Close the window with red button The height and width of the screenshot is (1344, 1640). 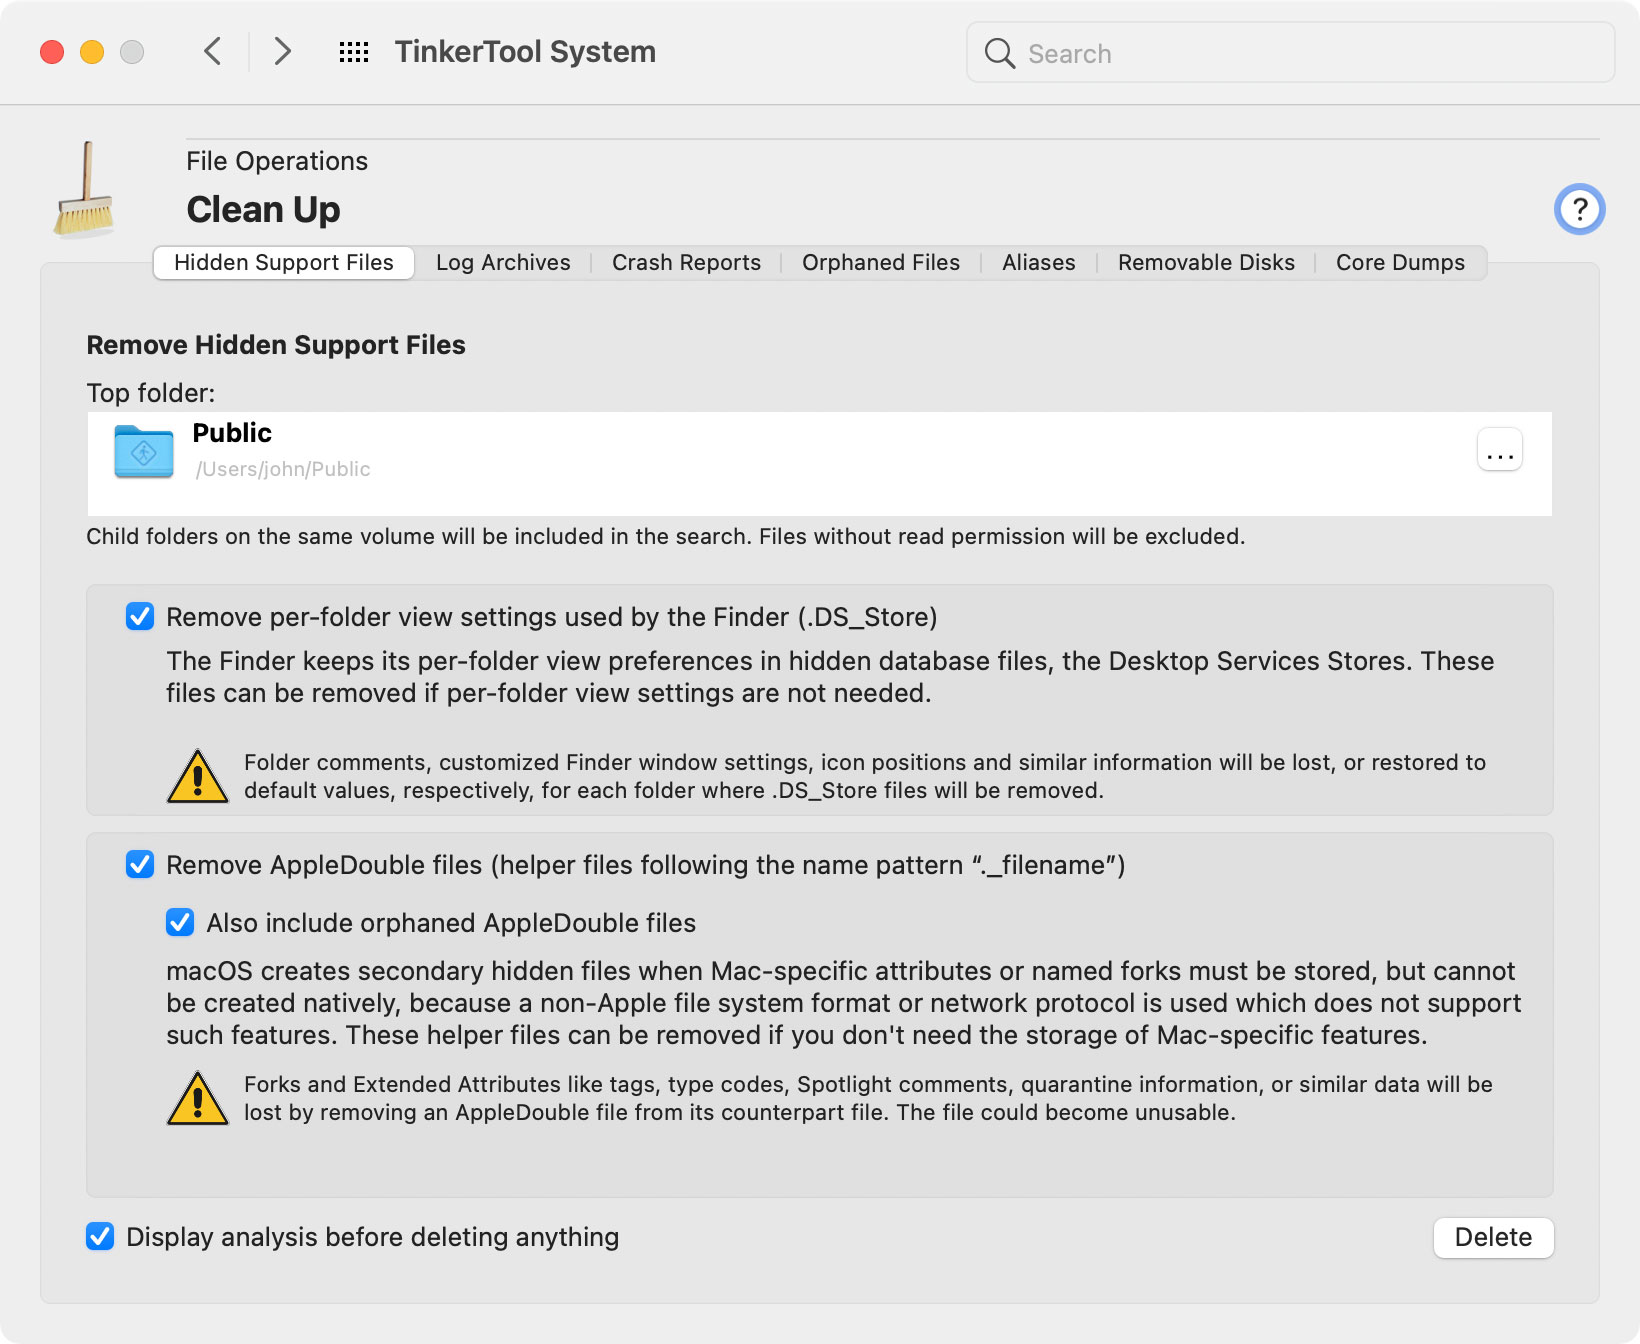[52, 52]
